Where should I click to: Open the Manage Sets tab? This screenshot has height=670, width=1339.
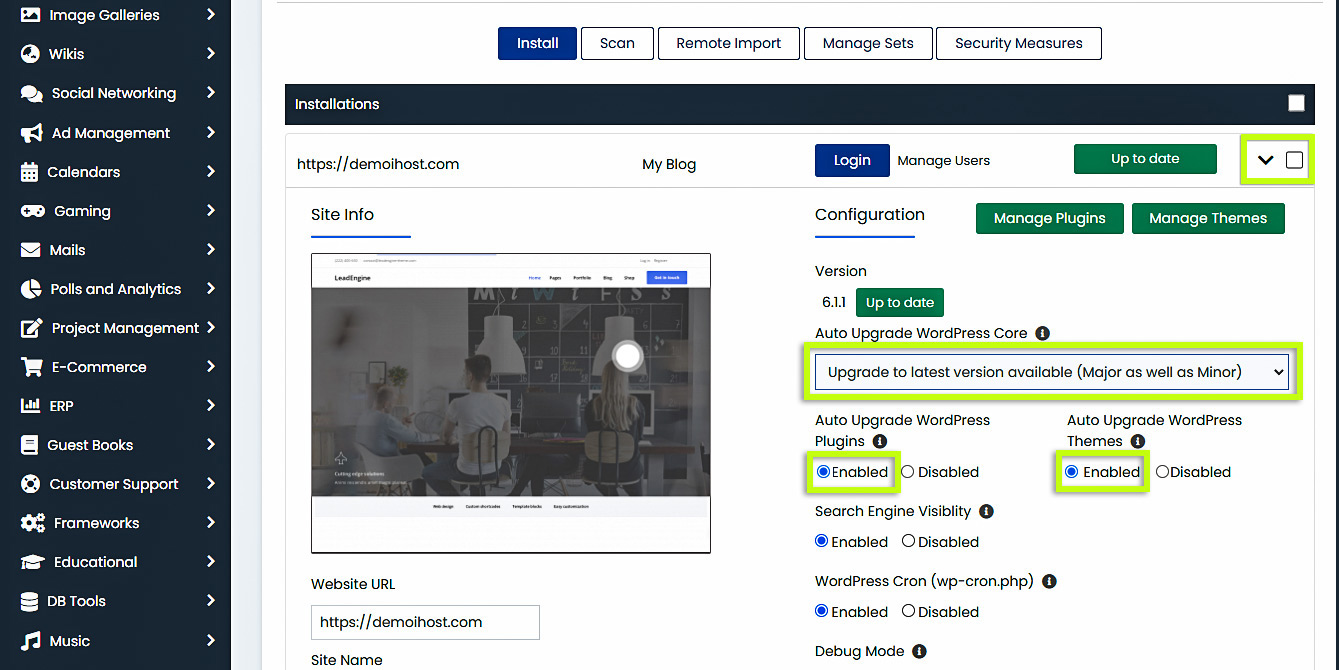[x=868, y=43]
